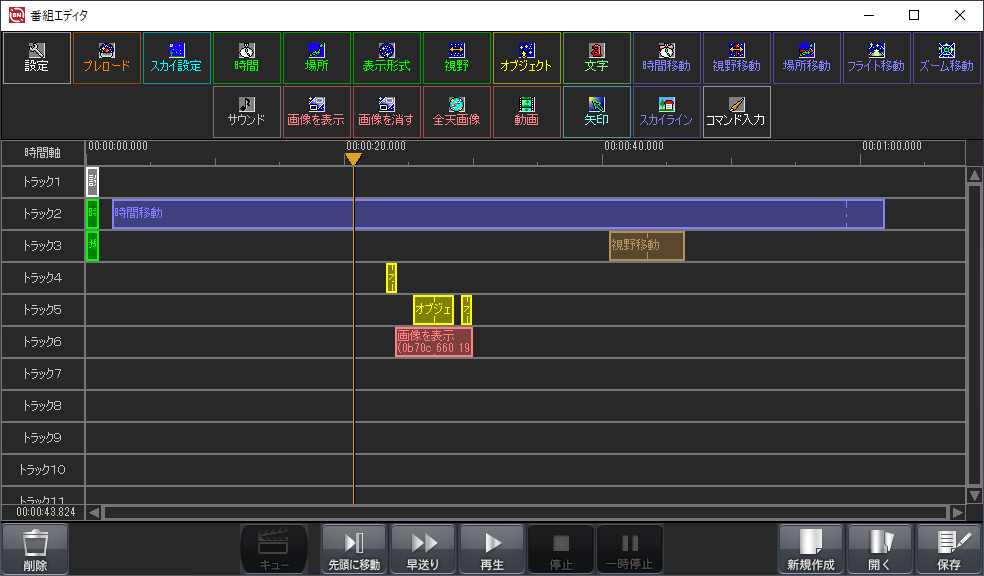Select the プレロード preload tool

[107, 58]
